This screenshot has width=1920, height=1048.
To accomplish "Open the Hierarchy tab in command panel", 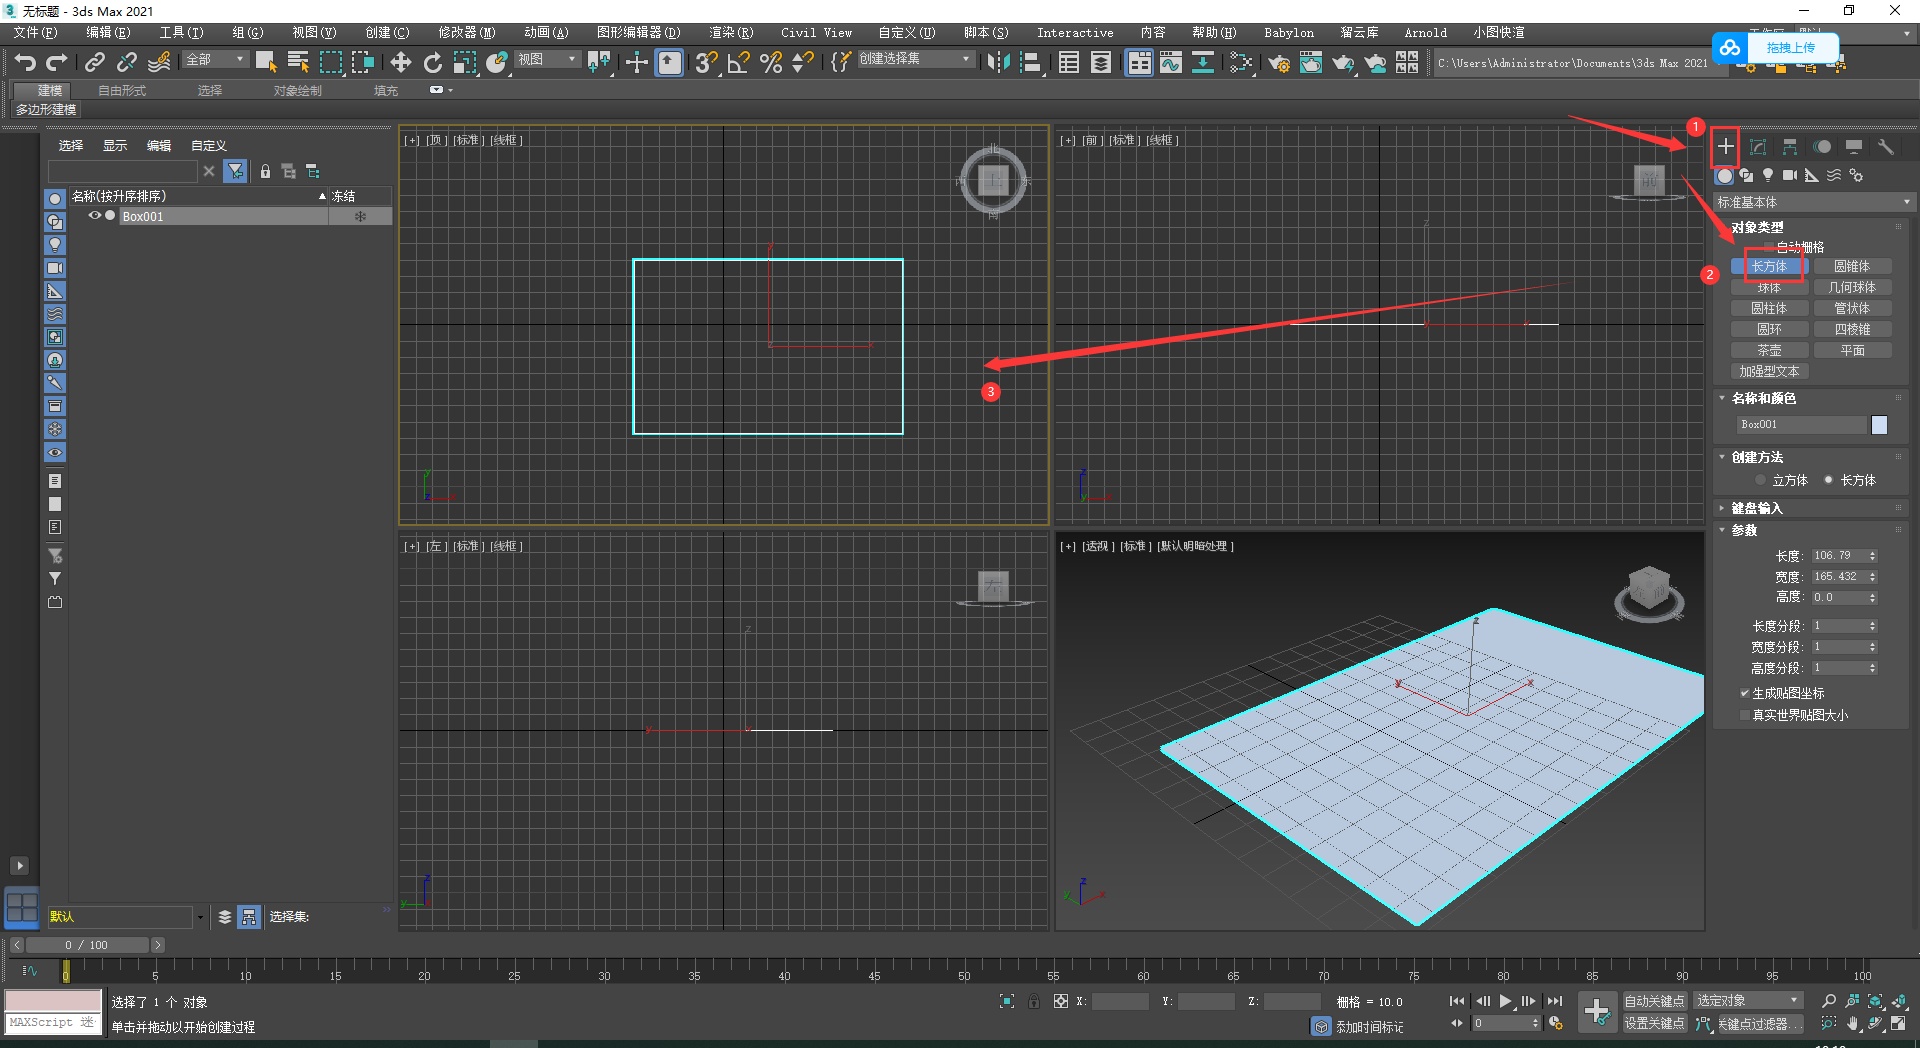I will [x=1790, y=147].
